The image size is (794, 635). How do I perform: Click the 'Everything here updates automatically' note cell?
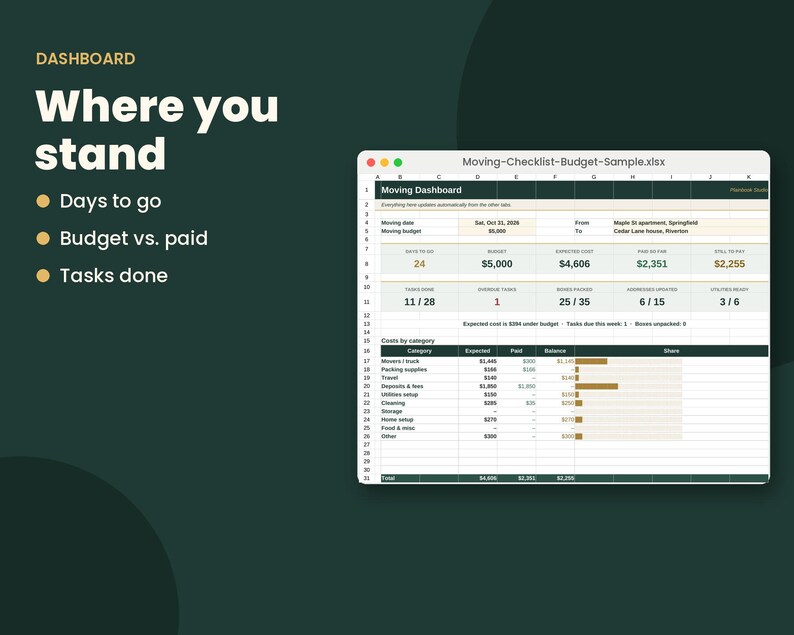tap(446, 205)
